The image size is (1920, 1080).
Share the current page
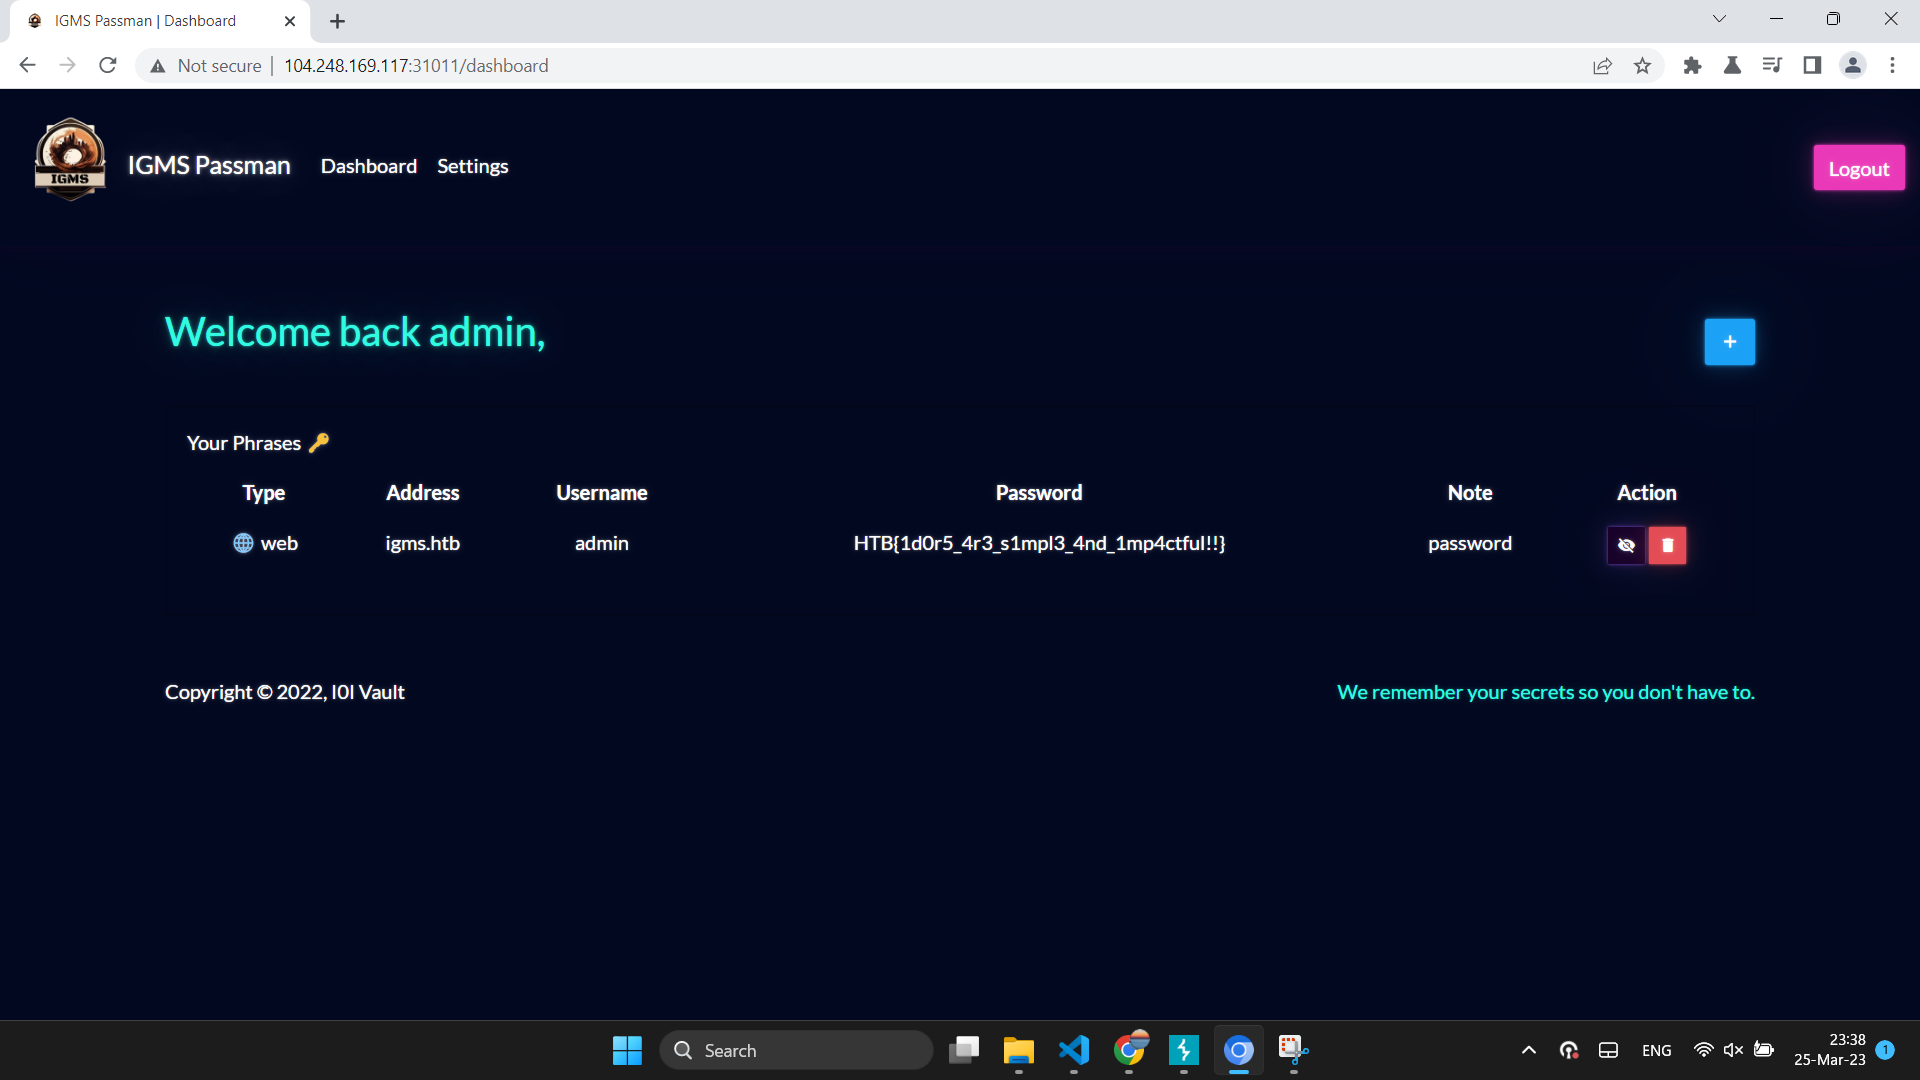[x=1602, y=65]
